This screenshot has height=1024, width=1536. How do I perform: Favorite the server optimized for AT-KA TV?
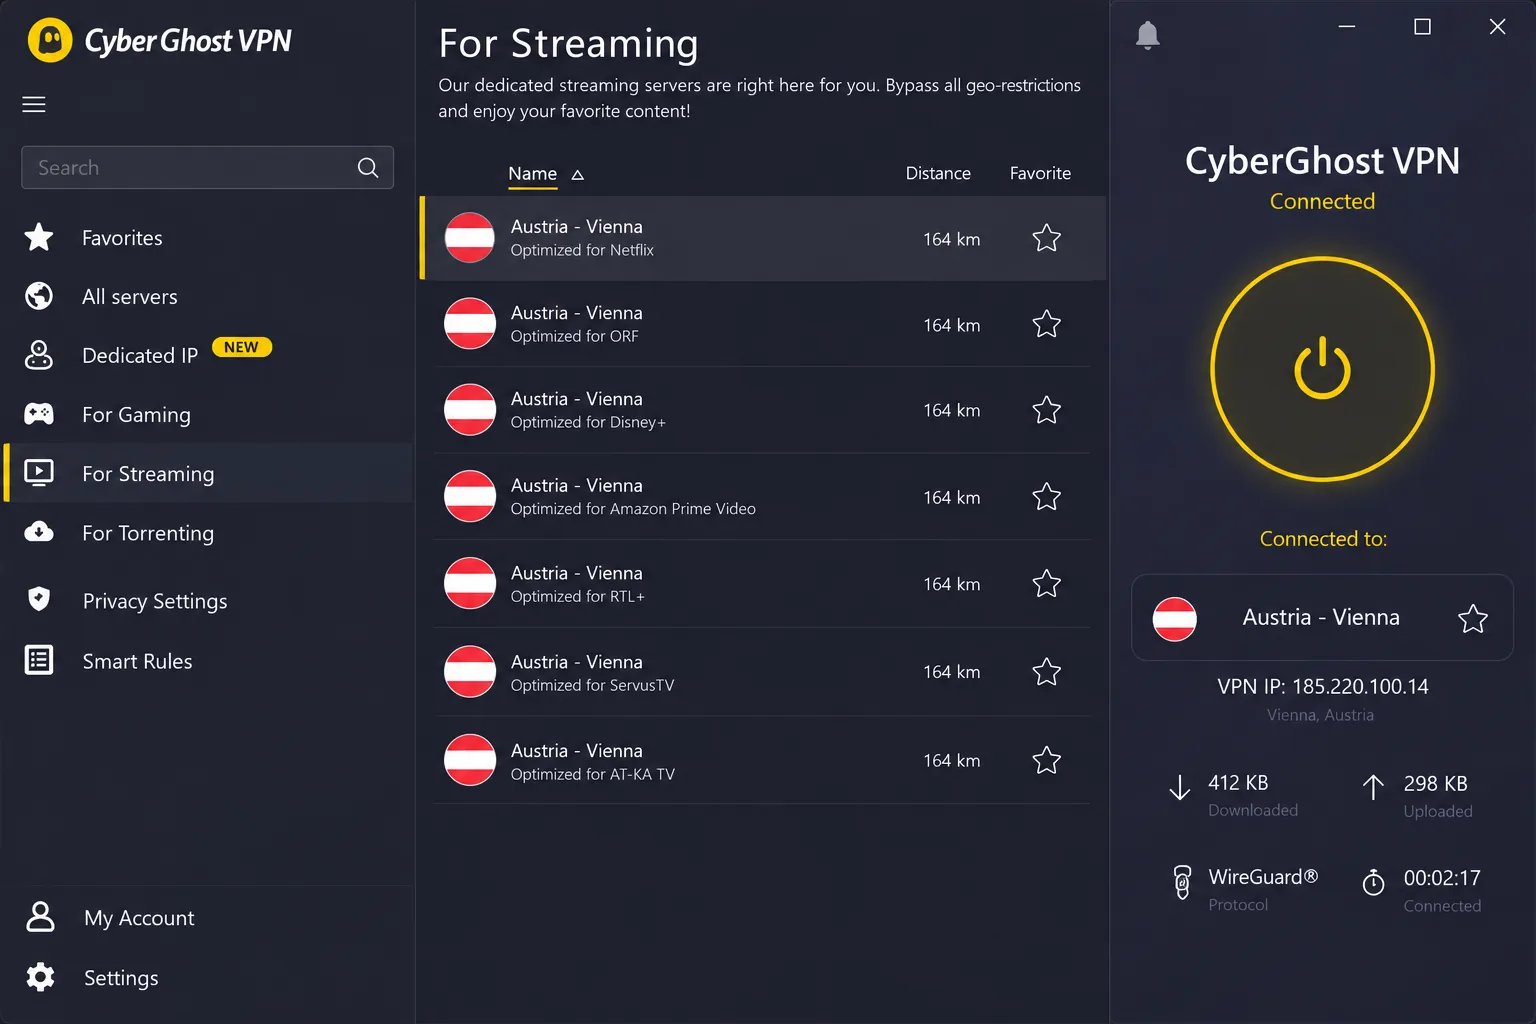coord(1047,760)
